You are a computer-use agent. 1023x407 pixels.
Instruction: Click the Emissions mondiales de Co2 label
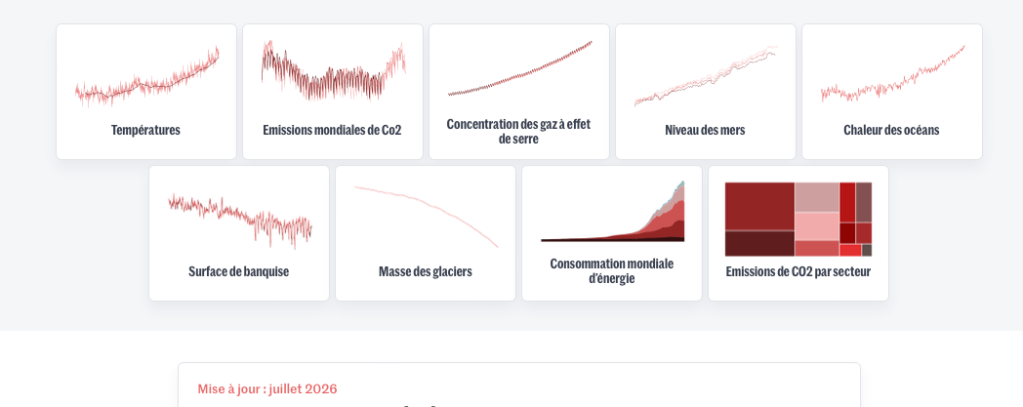coord(332,130)
